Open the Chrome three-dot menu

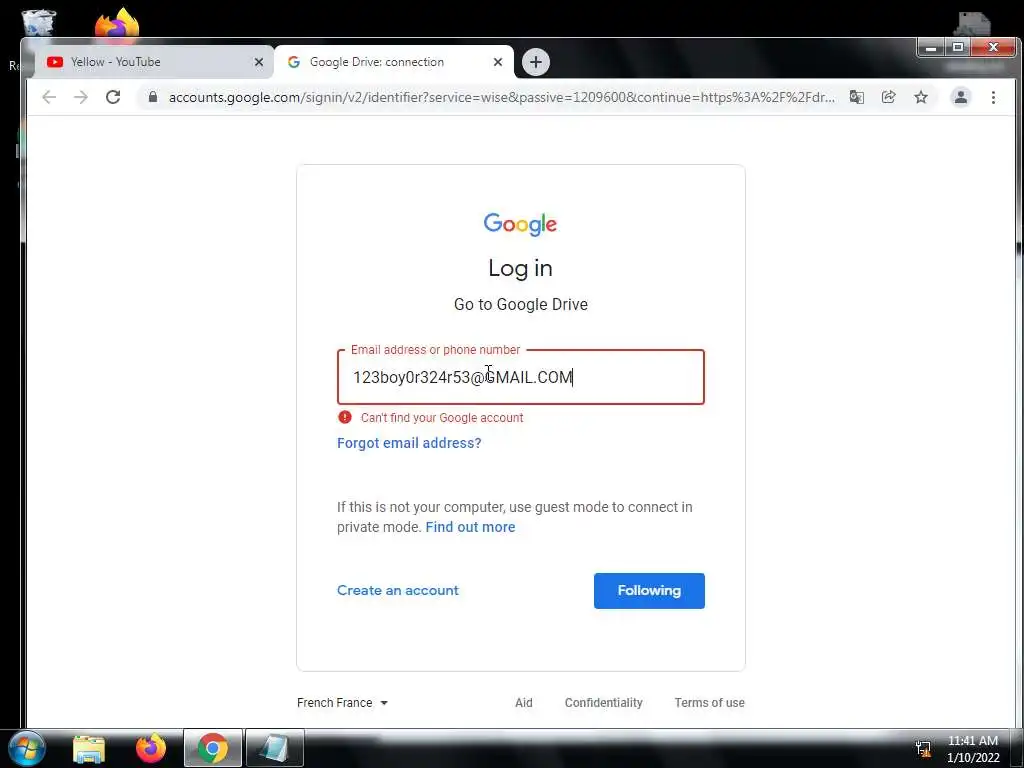993,97
